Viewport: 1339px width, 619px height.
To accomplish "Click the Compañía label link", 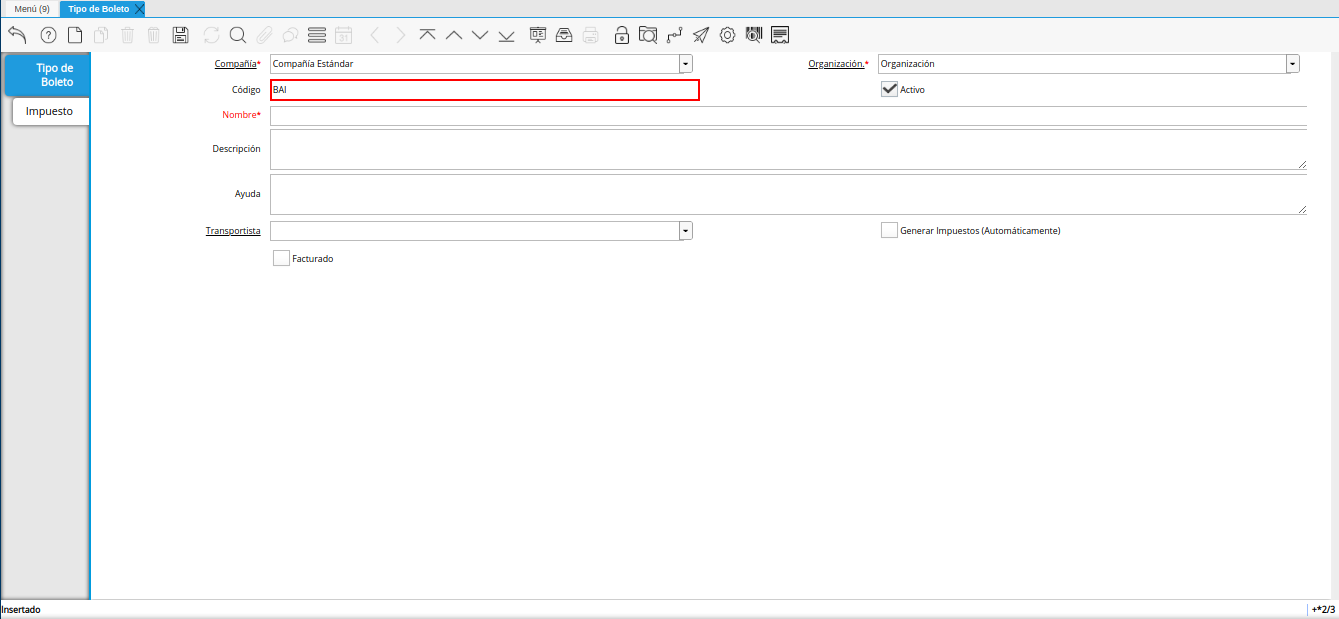I will point(235,64).
